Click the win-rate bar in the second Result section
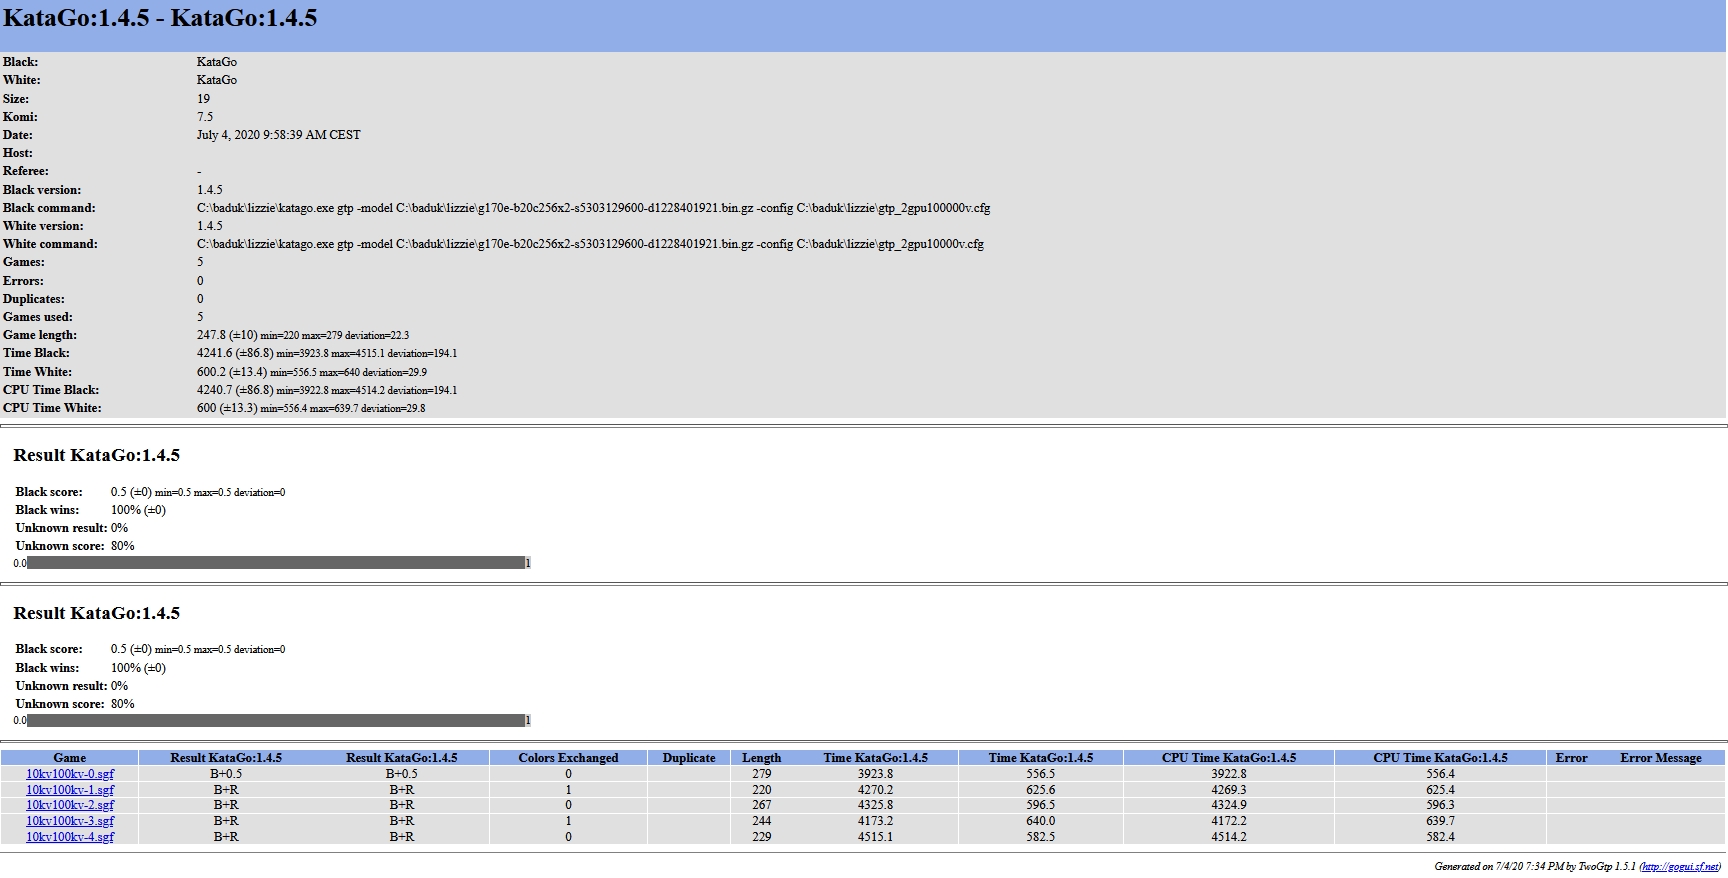Viewport: 1728px width, 878px height. point(276,720)
